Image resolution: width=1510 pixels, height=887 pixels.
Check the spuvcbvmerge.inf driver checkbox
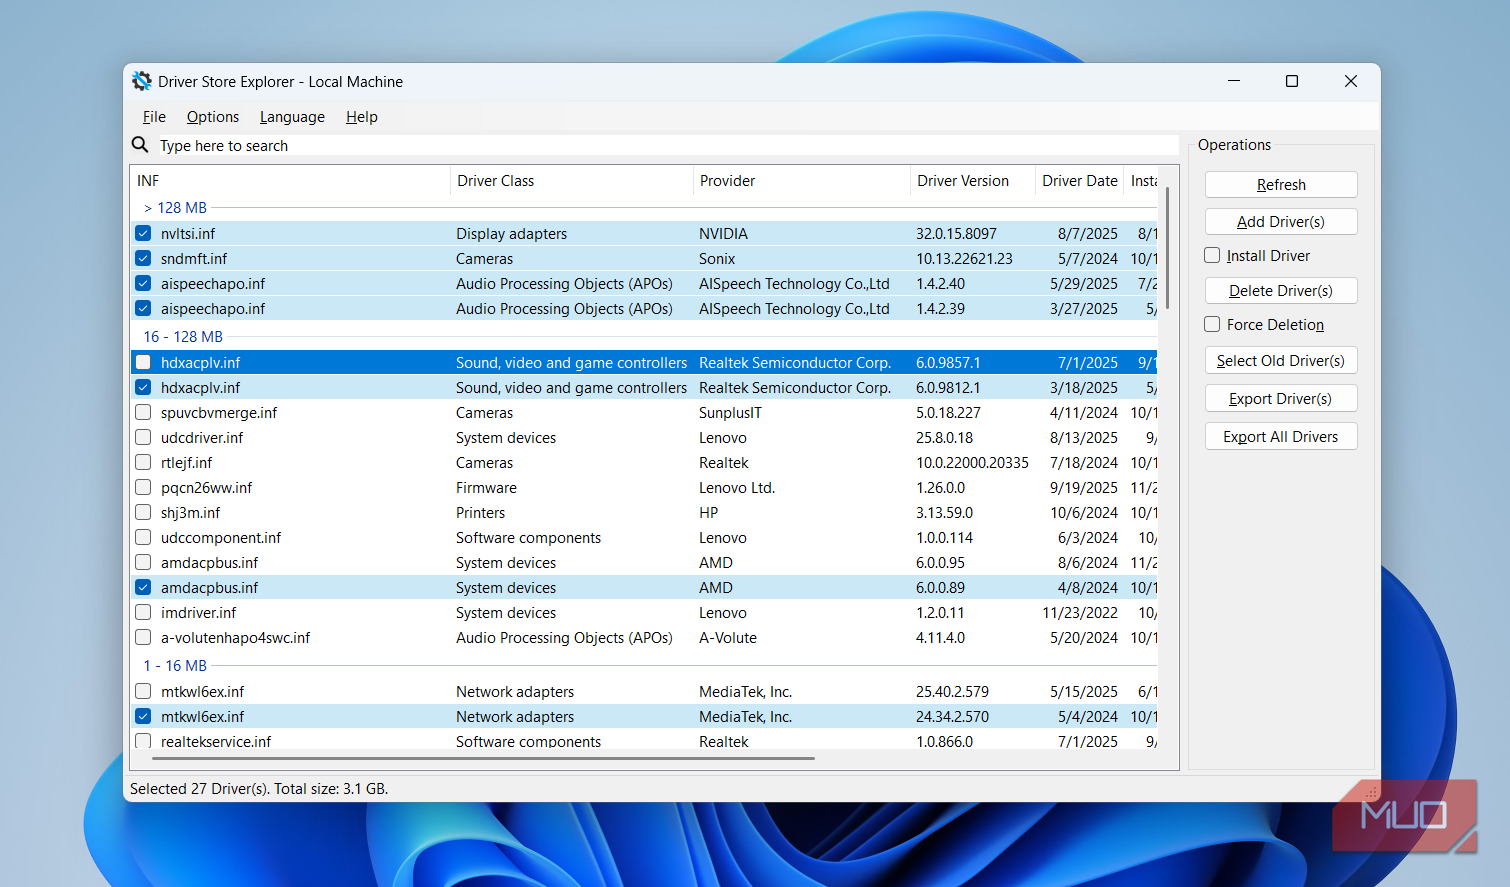coord(143,412)
